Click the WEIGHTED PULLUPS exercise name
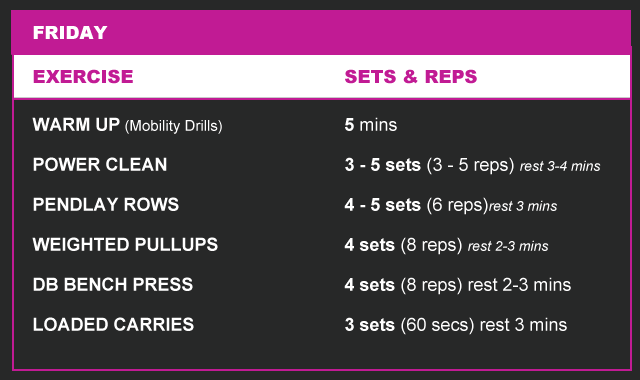The height and width of the screenshot is (380, 640). [x=125, y=244]
